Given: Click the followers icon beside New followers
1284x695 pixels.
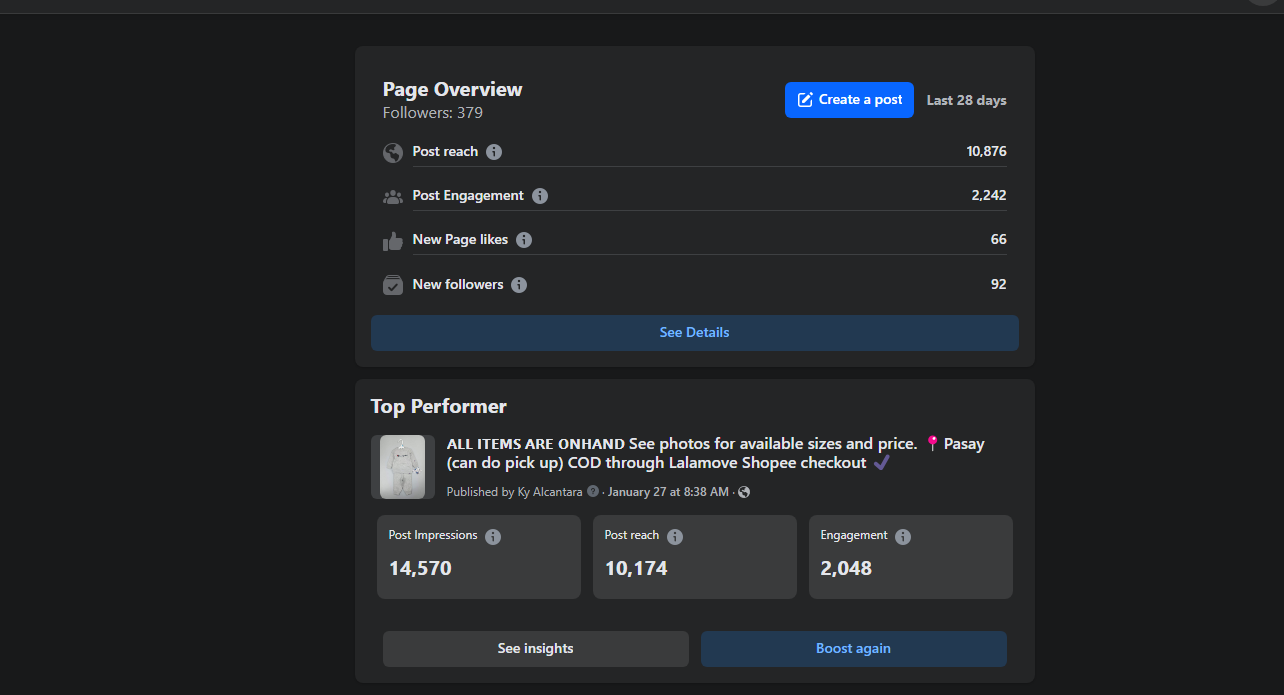Looking at the screenshot, I should coord(393,285).
